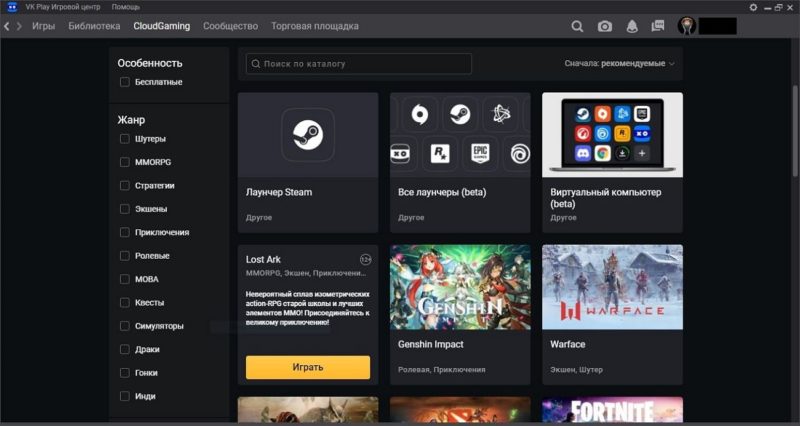
Task: Enable the Бесплатные checkbox
Action: 124,82
